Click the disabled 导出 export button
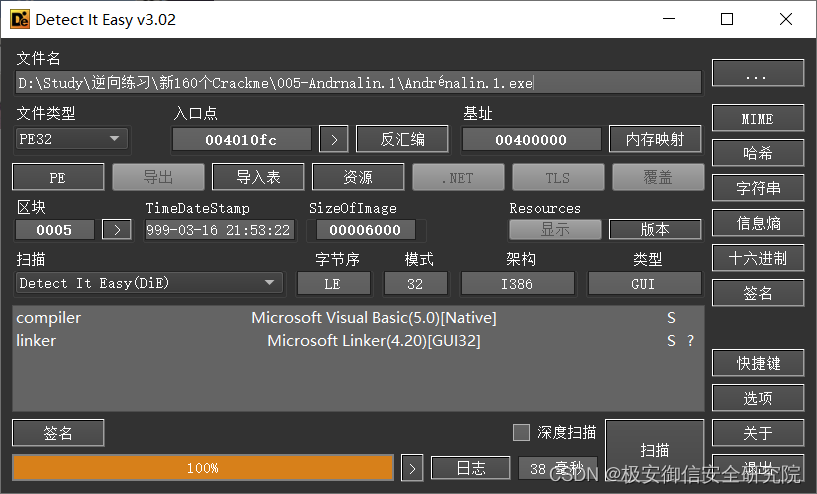Screen dimensions: 817x494 (158, 177)
